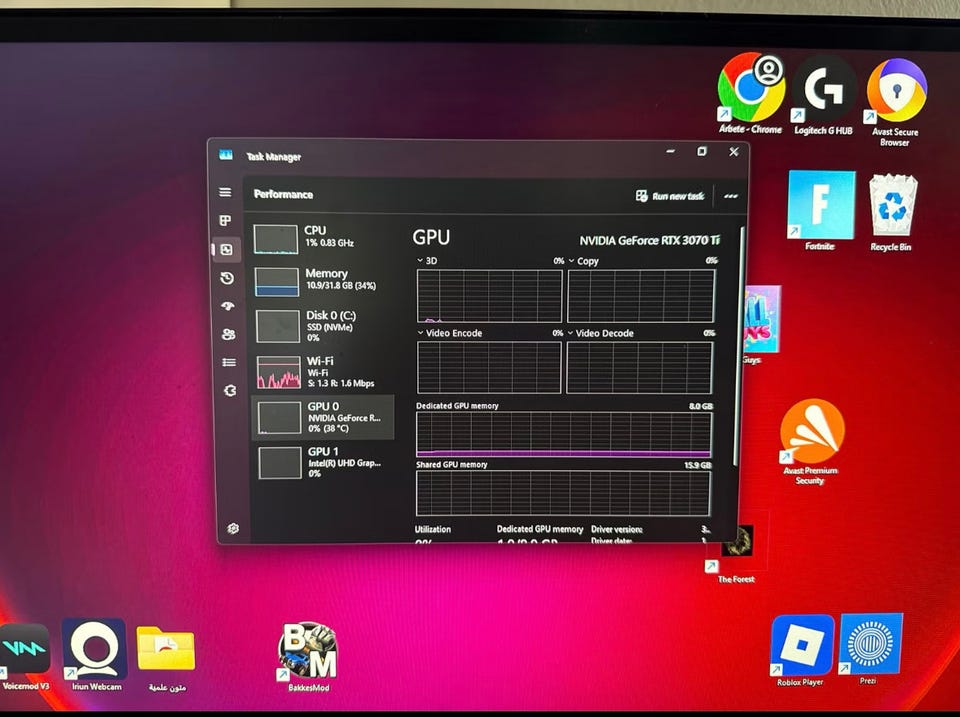Open the three-dot more options menu
Viewport: 960px width, 717px height.
(730, 197)
